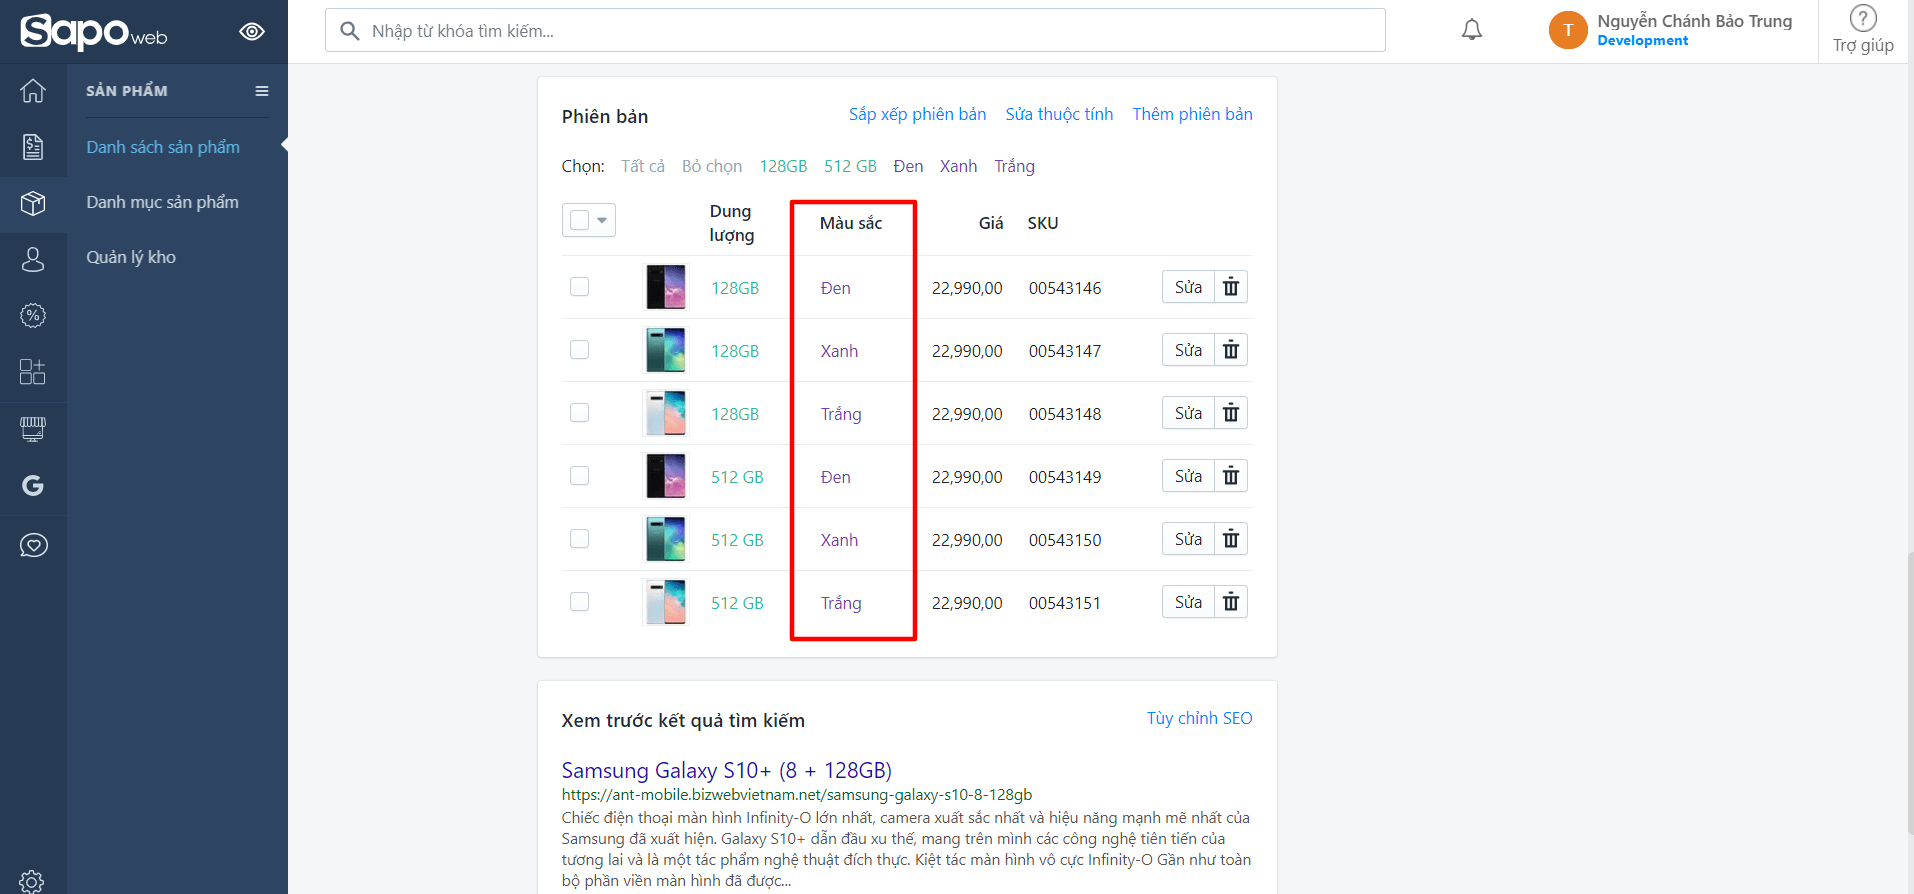Tick the checkbox for SKU 00543151 row

coord(579,602)
